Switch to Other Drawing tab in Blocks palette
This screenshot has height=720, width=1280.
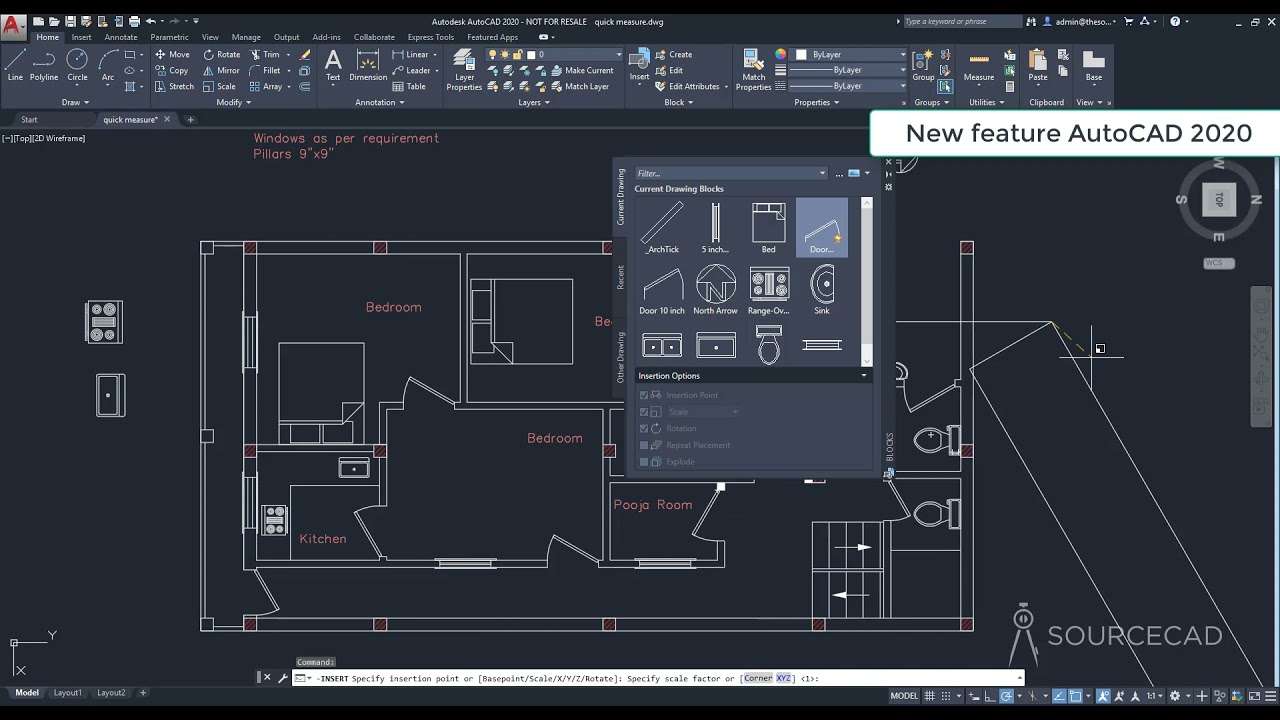point(620,357)
